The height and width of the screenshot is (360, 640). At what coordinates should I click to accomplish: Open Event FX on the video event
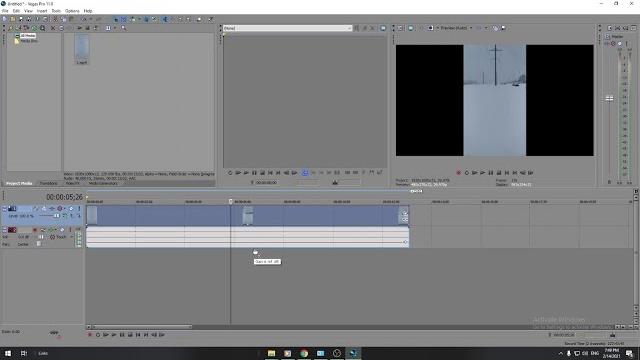point(404,220)
